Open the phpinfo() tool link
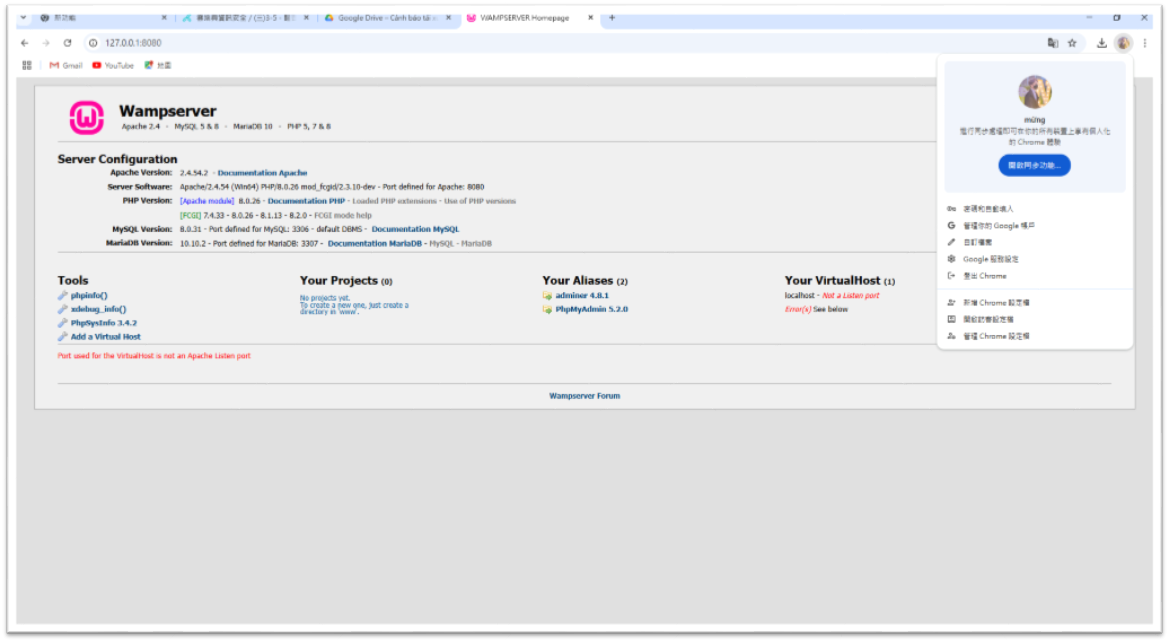The height and width of the screenshot is (642, 1170). click(x=89, y=296)
